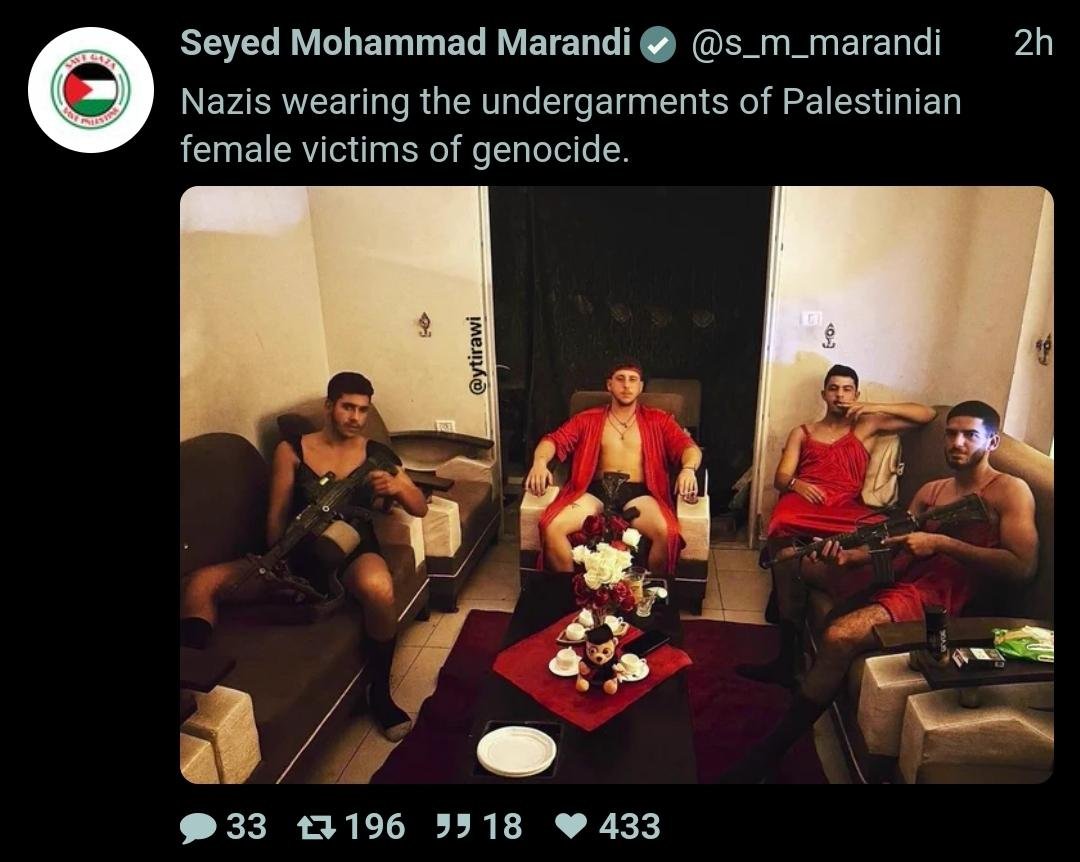Click the line 'female victims of genocide.'

[405, 150]
